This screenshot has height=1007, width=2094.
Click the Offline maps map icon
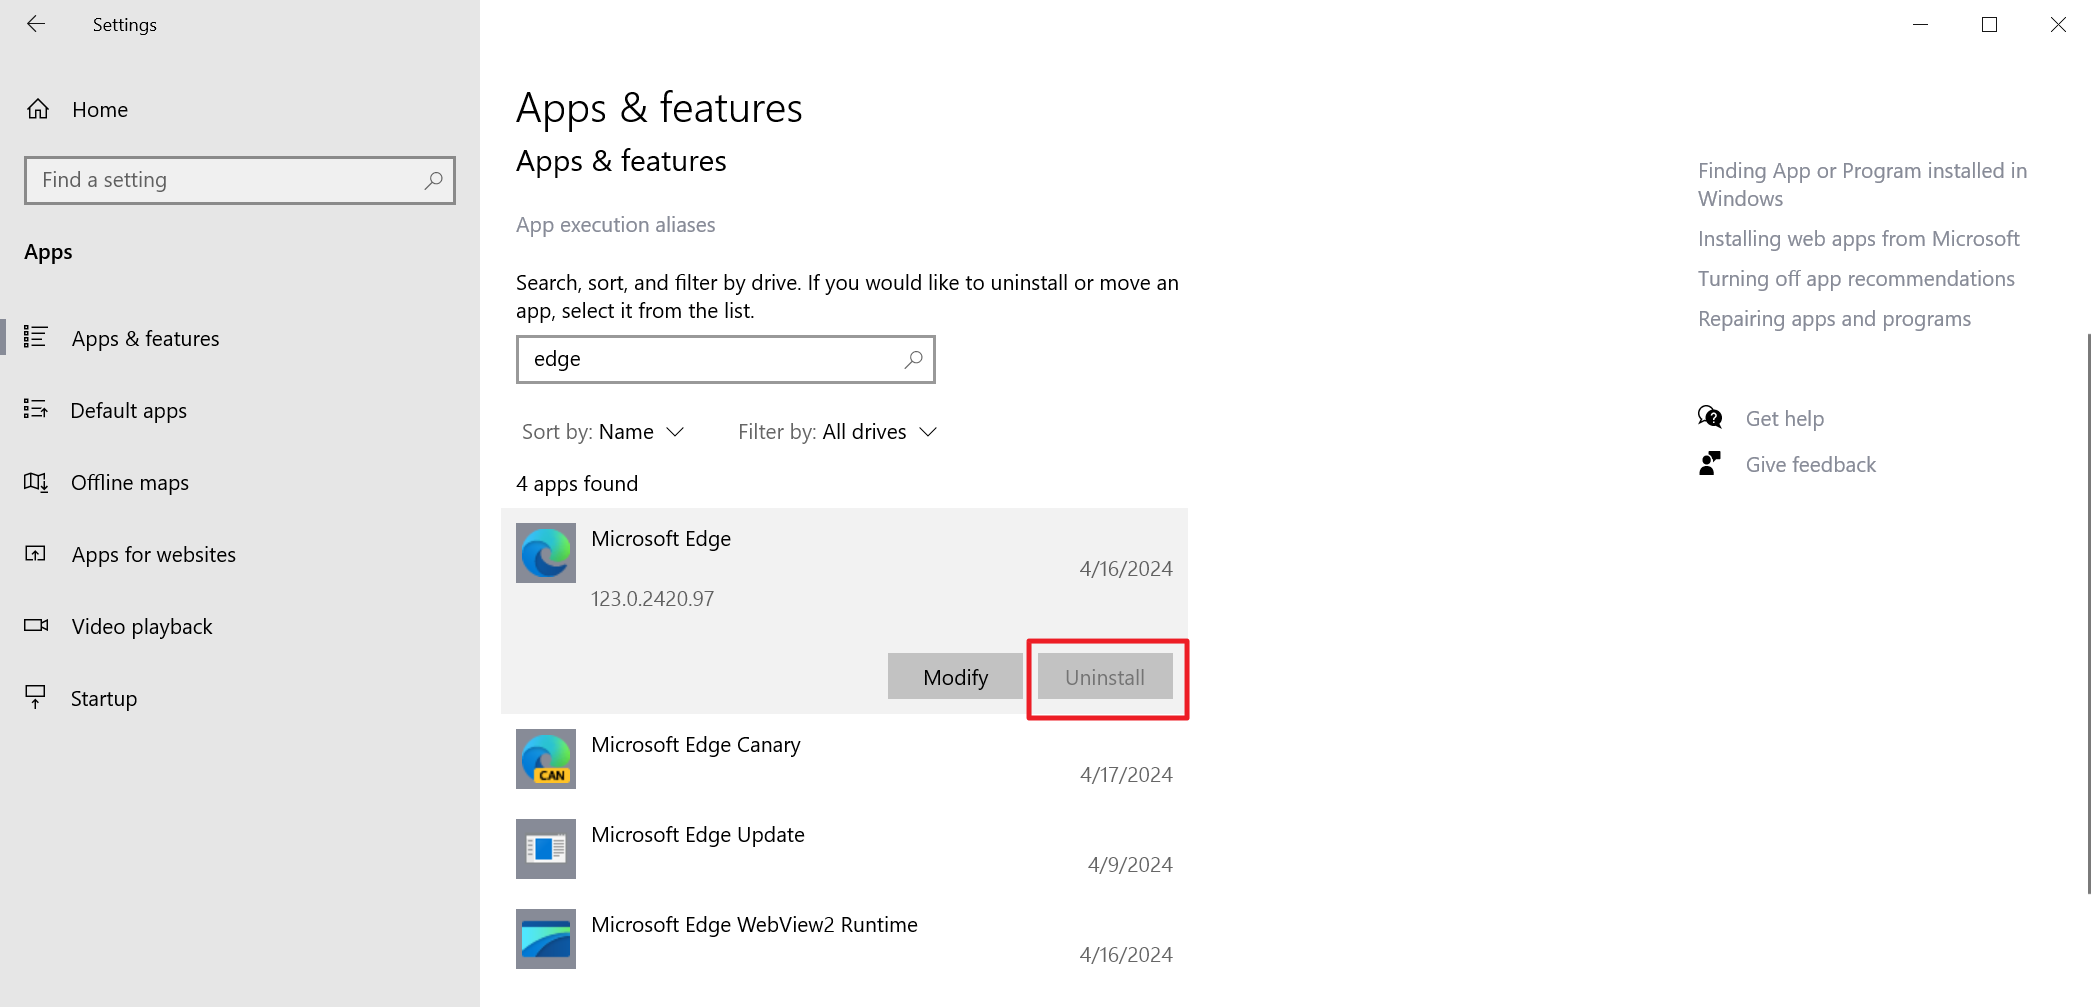36,482
